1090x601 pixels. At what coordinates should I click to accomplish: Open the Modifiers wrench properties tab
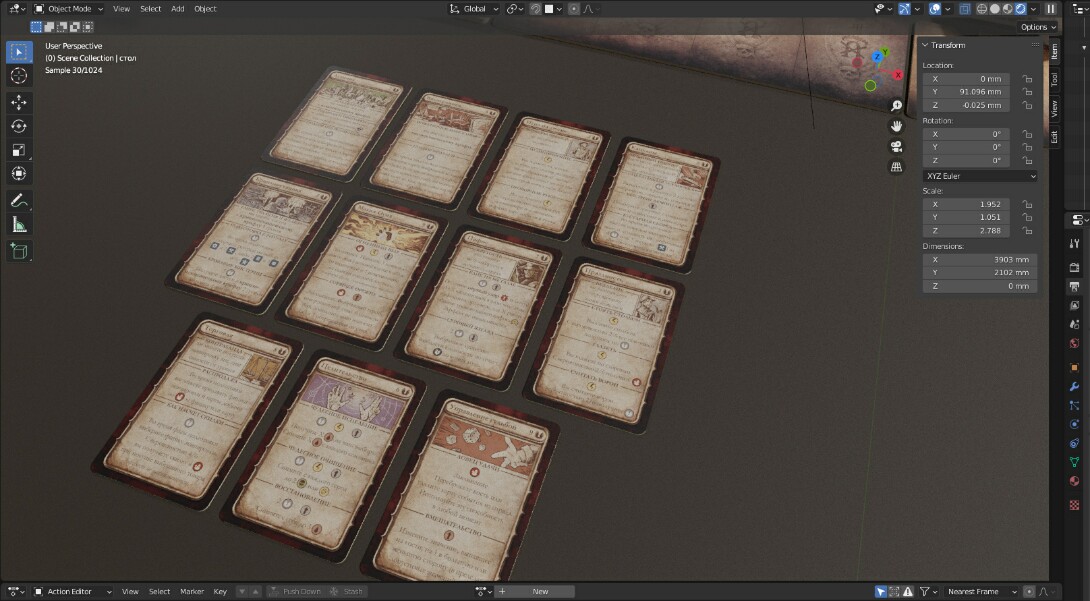[x=1074, y=387]
